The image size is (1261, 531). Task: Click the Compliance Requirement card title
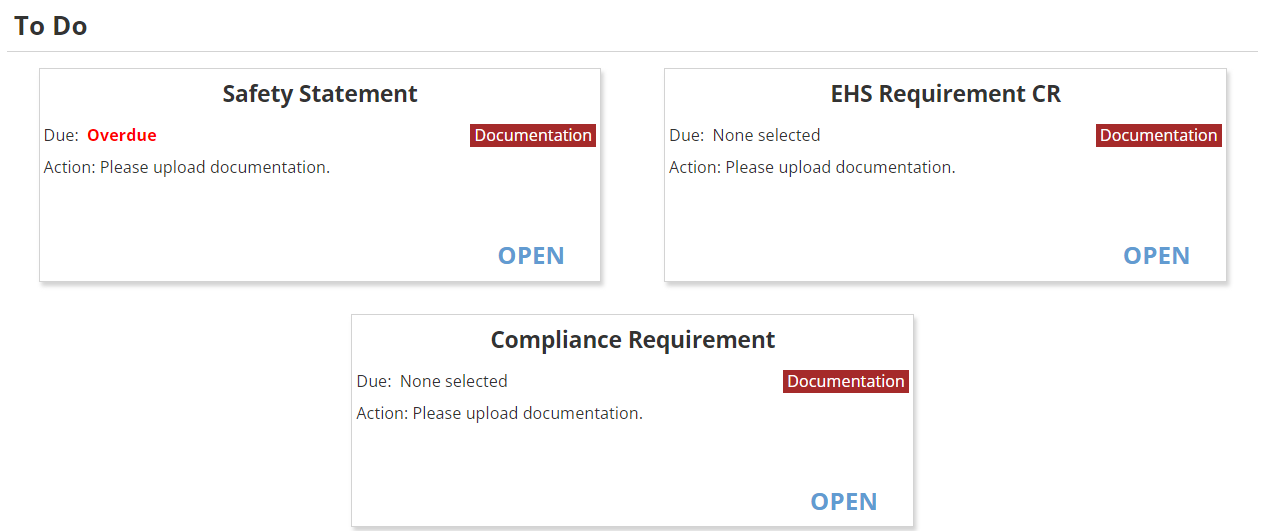(x=633, y=340)
